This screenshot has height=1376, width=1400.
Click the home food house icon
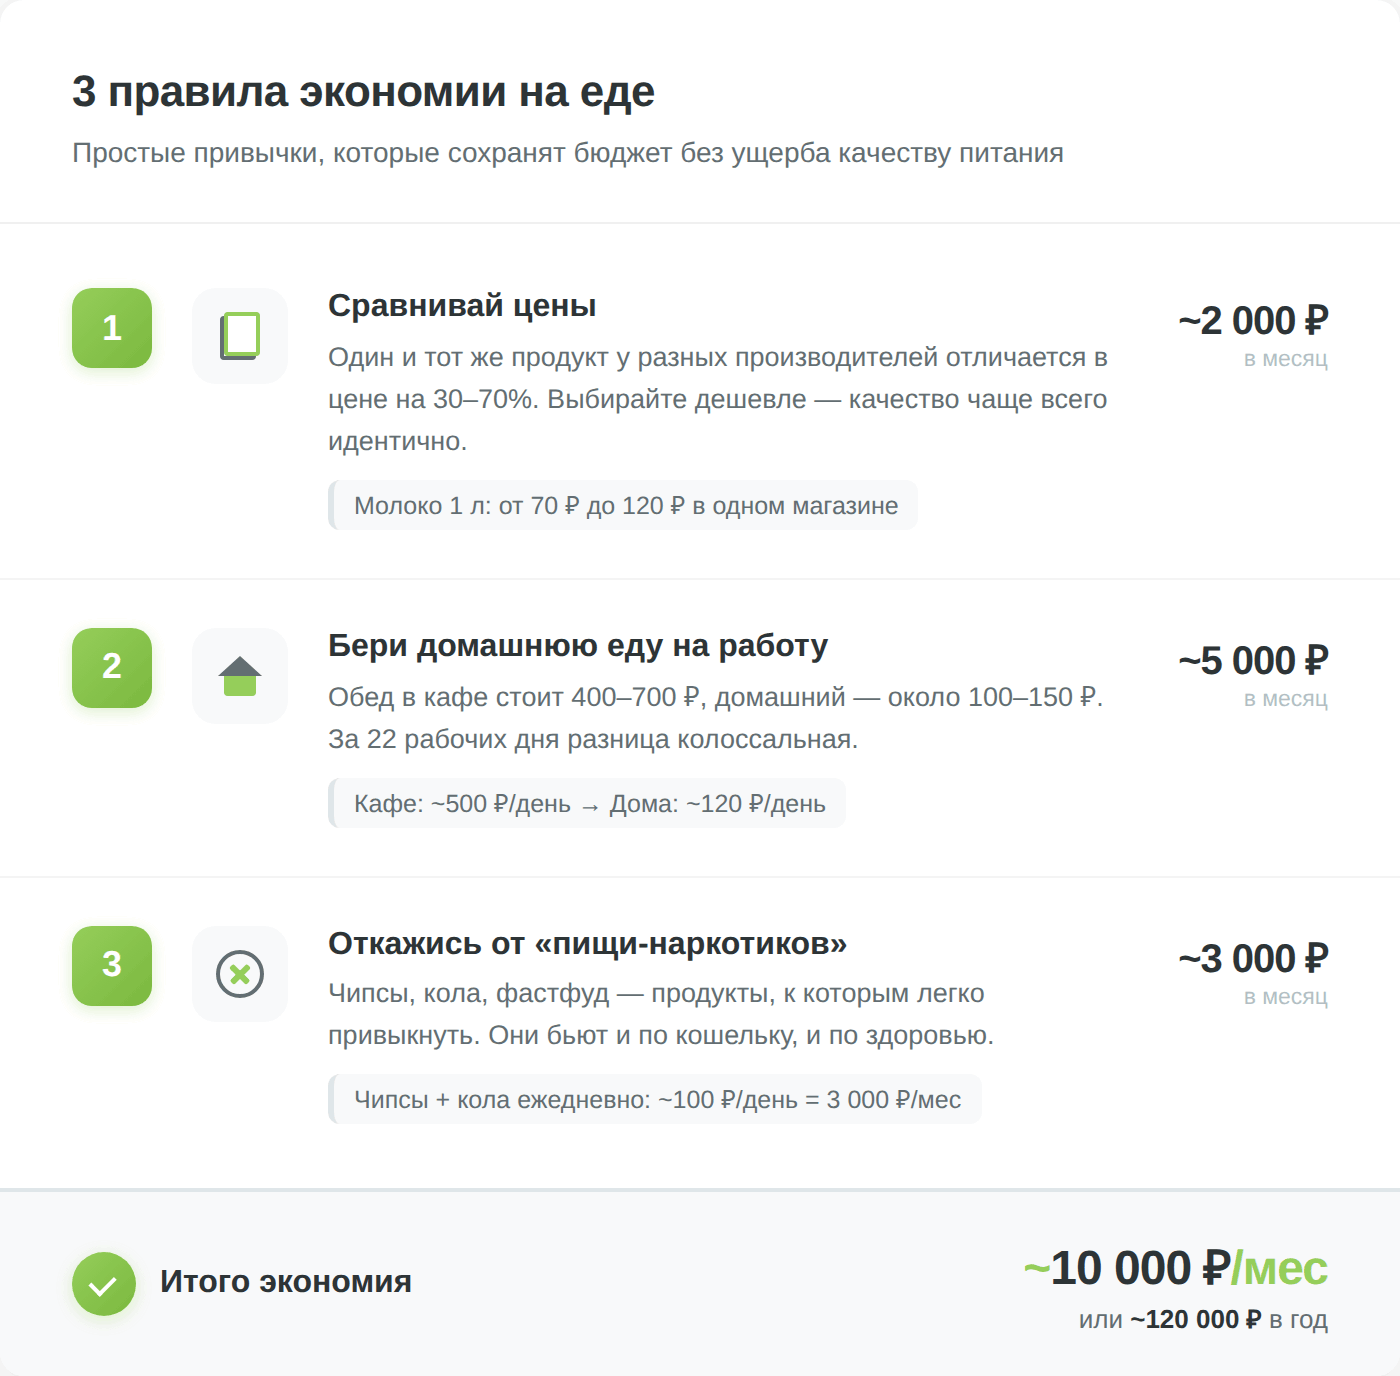(x=240, y=676)
